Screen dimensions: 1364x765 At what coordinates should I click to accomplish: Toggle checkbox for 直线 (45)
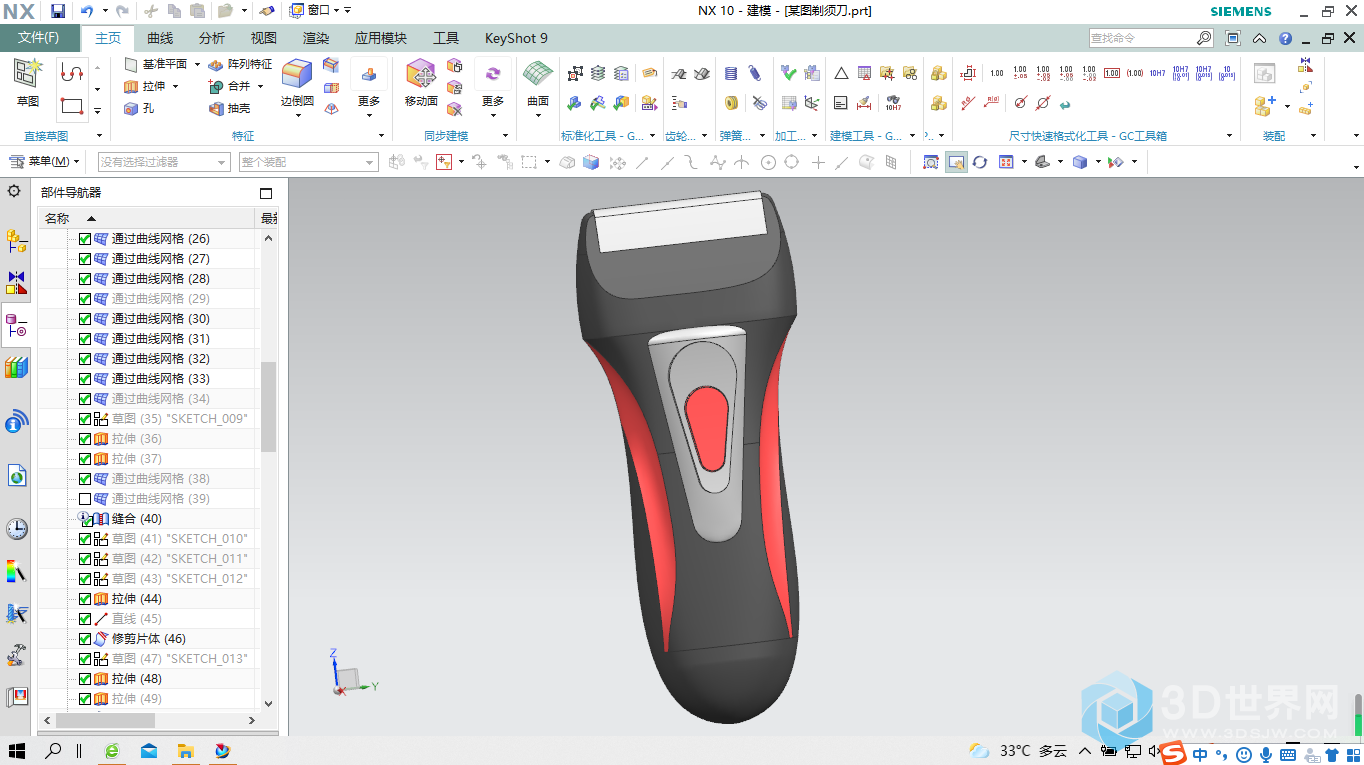coord(85,619)
